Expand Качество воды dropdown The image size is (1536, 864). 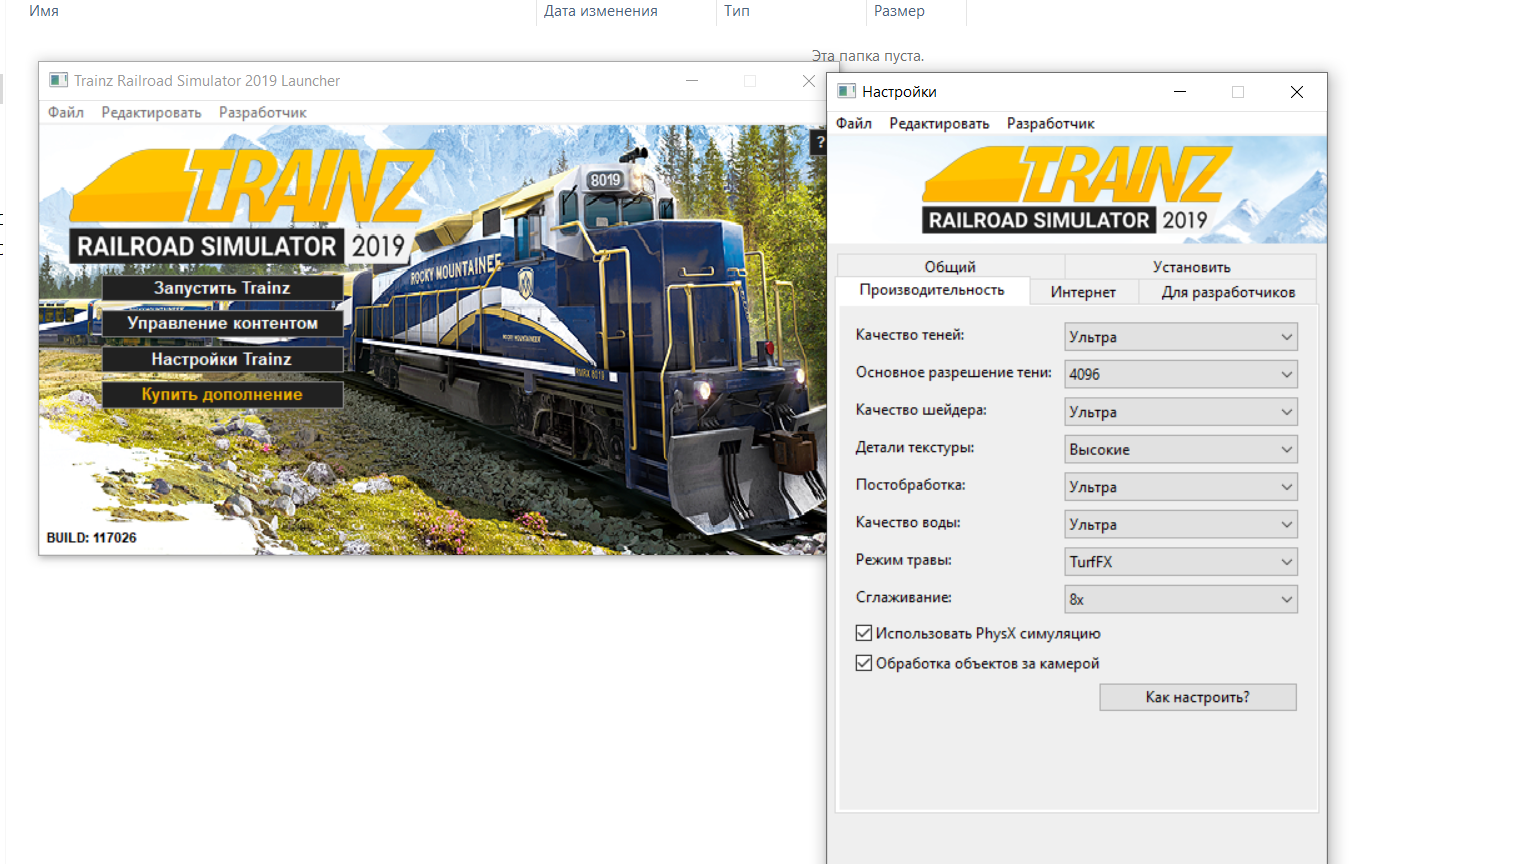point(1181,524)
